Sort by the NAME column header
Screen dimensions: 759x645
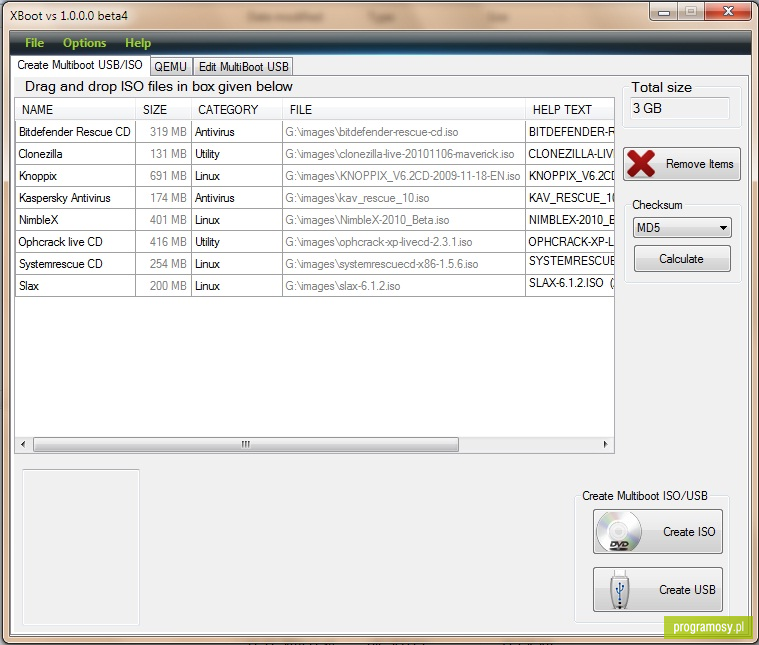point(75,109)
